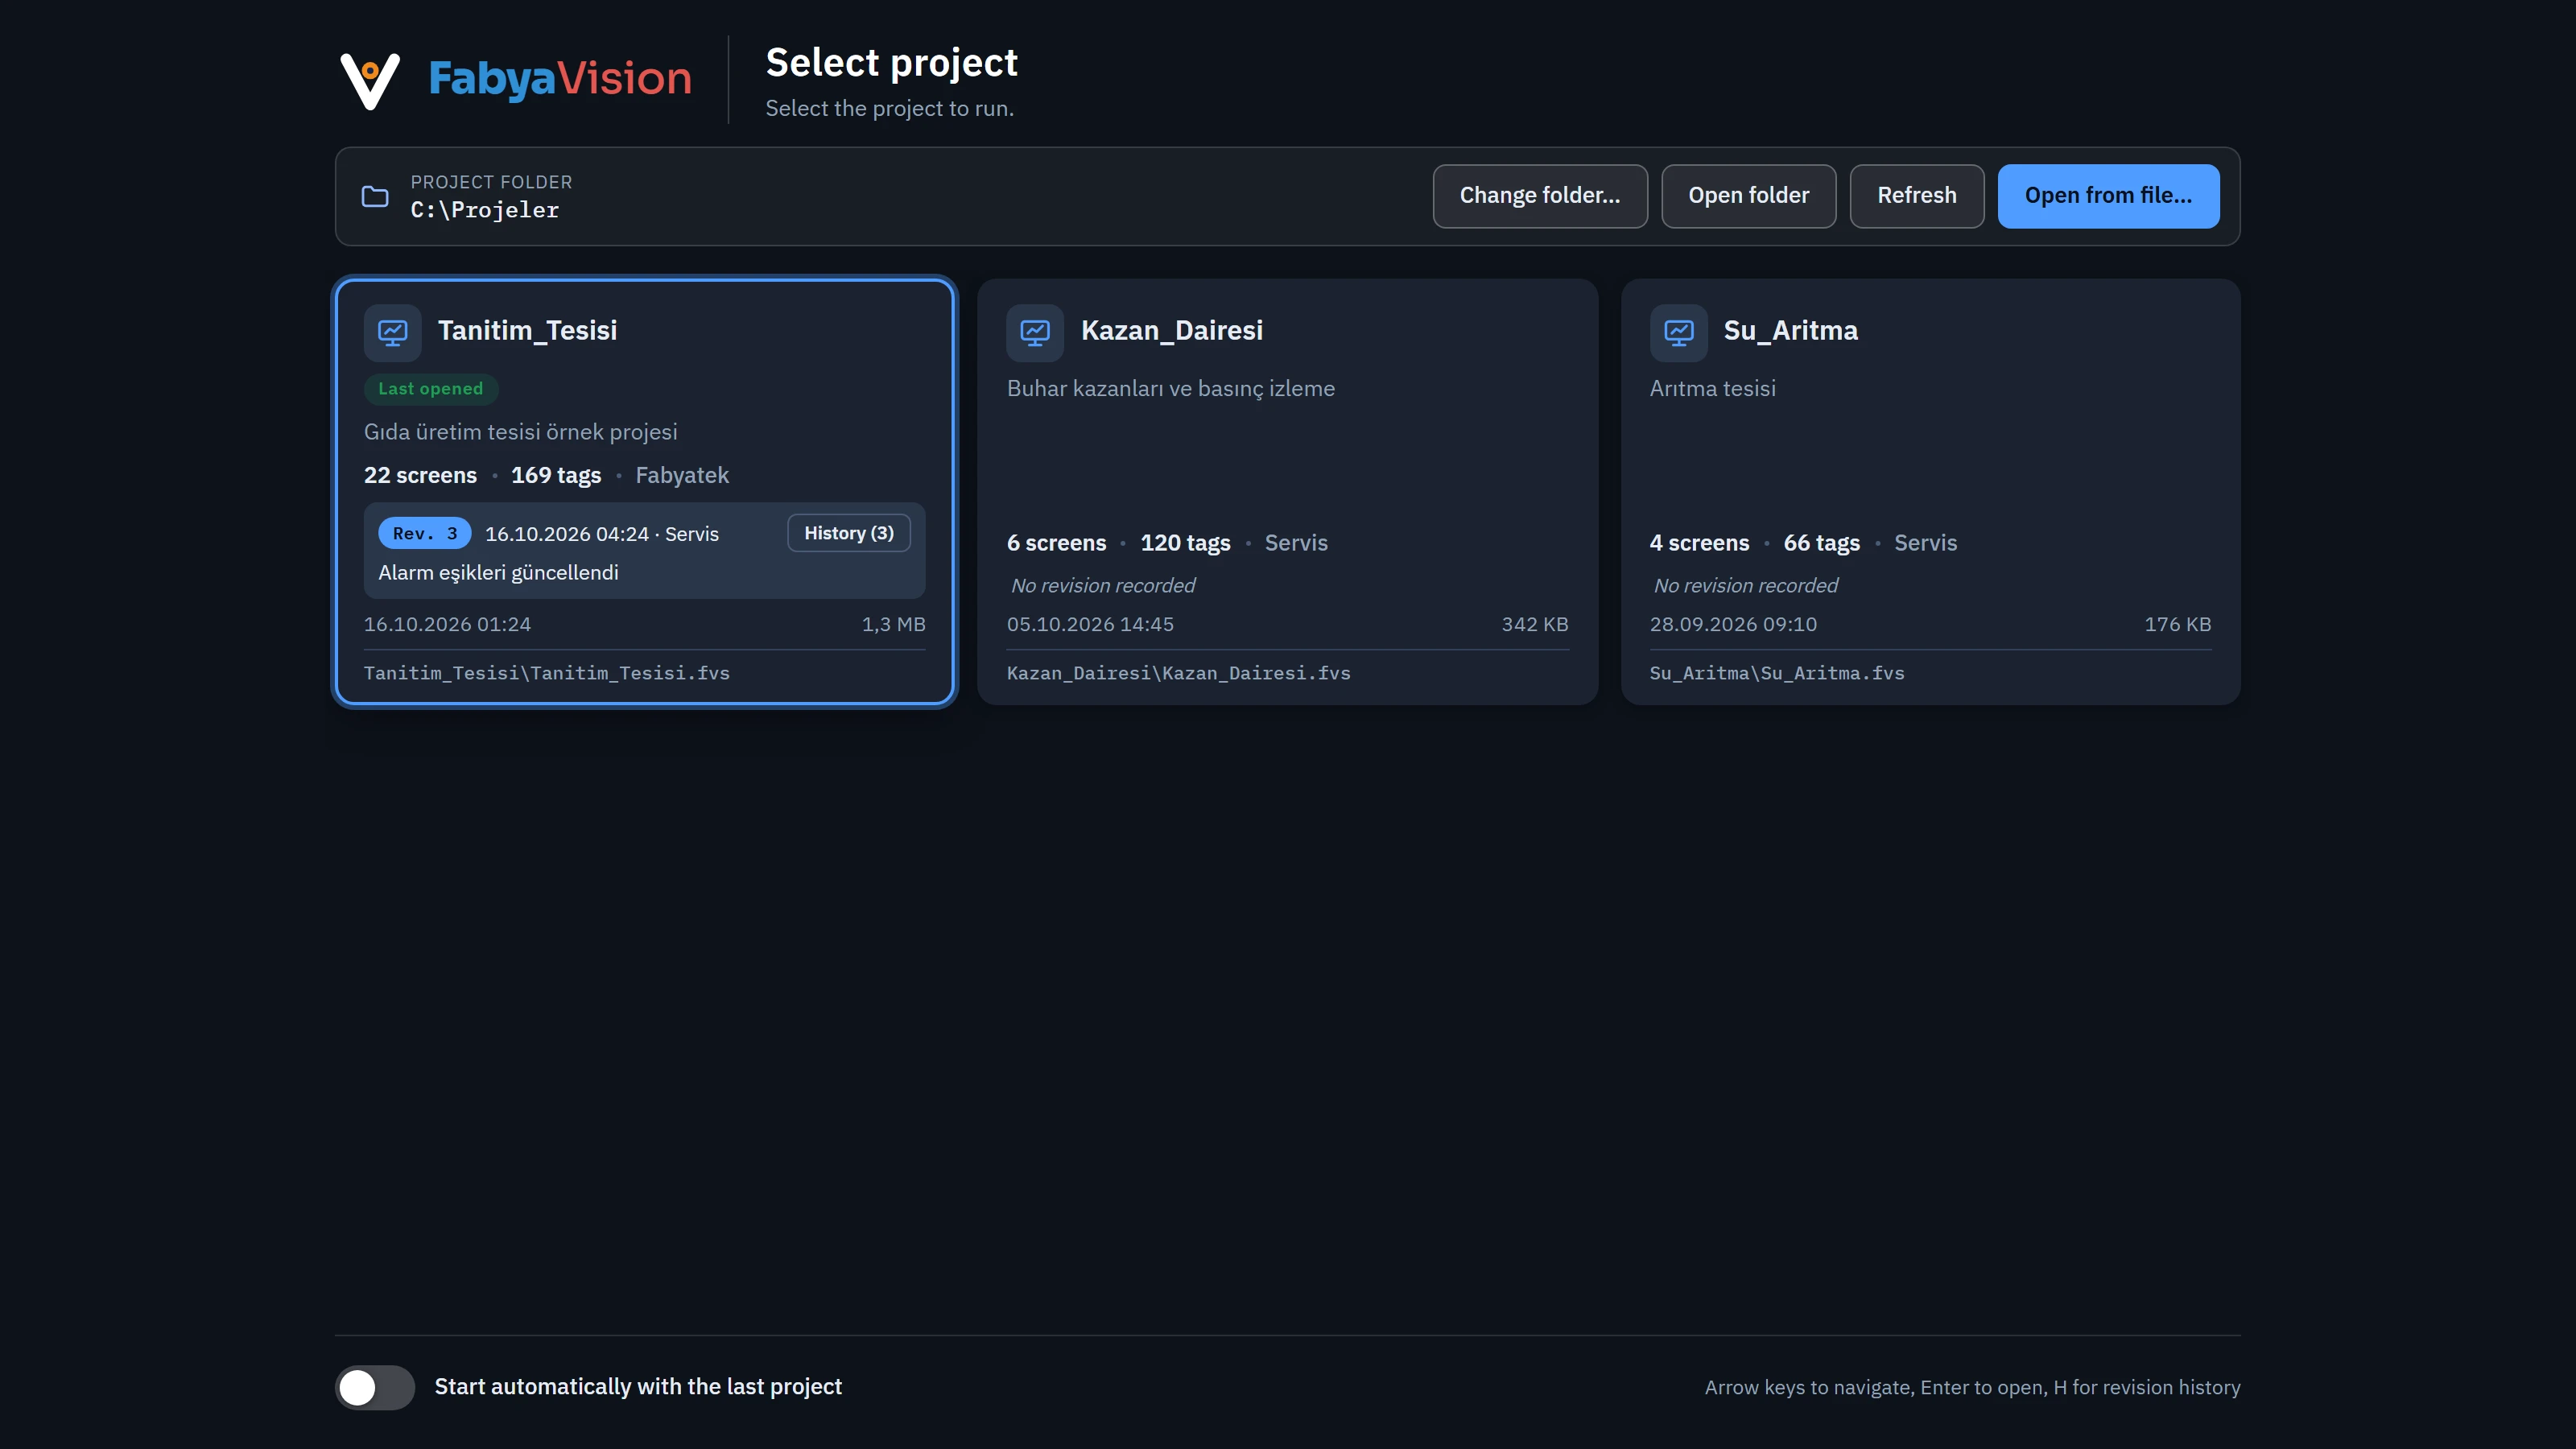Image resolution: width=2576 pixels, height=1449 pixels.
Task: Refresh the project list
Action: coord(1917,196)
